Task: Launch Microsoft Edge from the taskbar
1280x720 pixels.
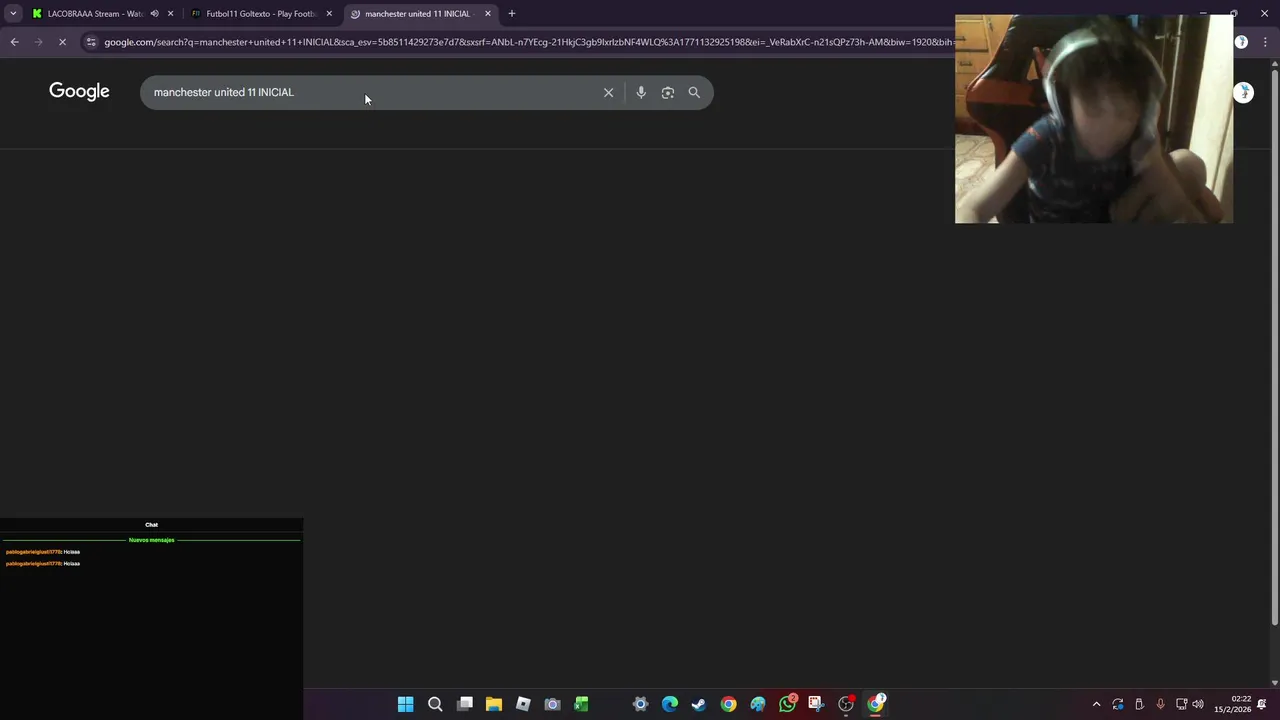Action: [x=670, y=704]
